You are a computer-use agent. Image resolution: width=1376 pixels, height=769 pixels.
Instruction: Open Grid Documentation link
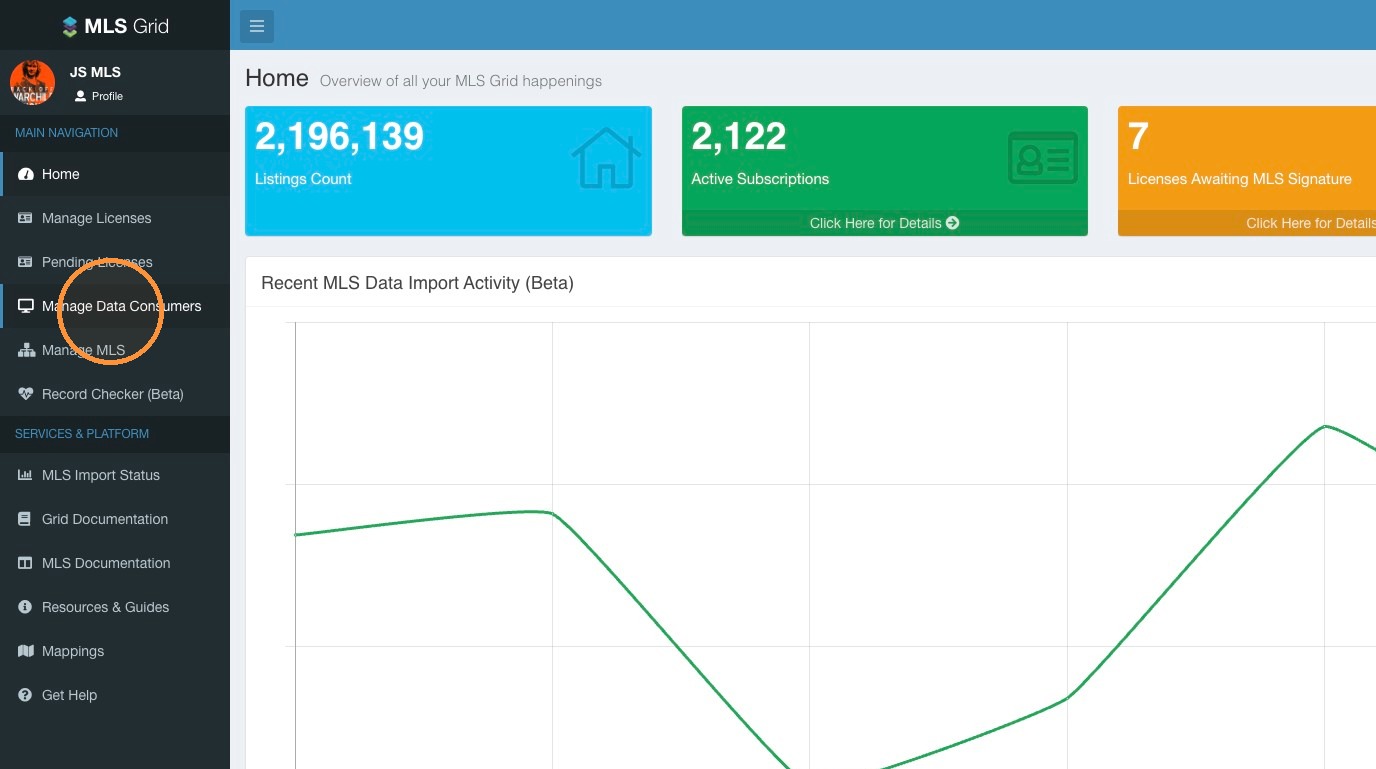(x=115, y=519)
